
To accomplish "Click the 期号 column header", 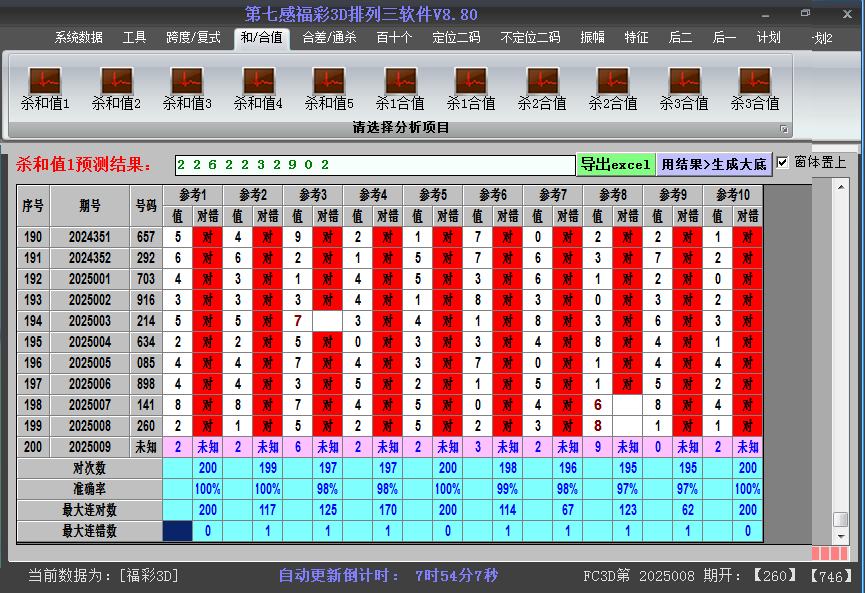I will [90, 206].
